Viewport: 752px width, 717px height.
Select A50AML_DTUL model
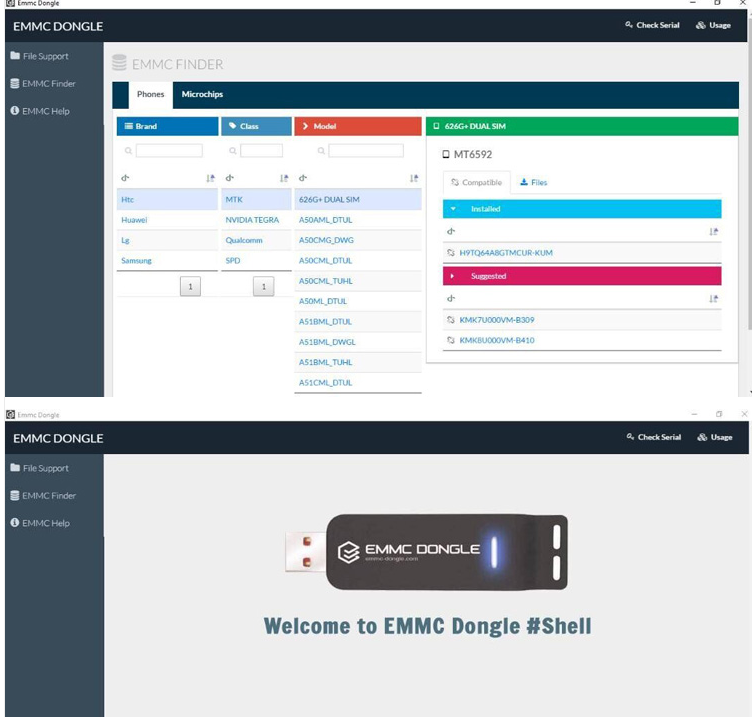(x=358, y=220)
